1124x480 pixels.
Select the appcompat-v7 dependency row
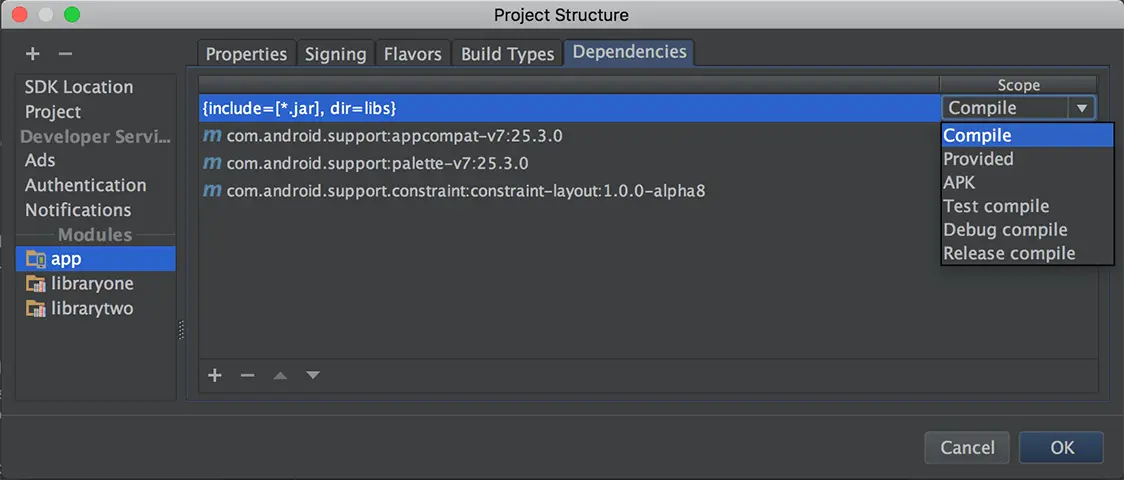coord(401,136)
